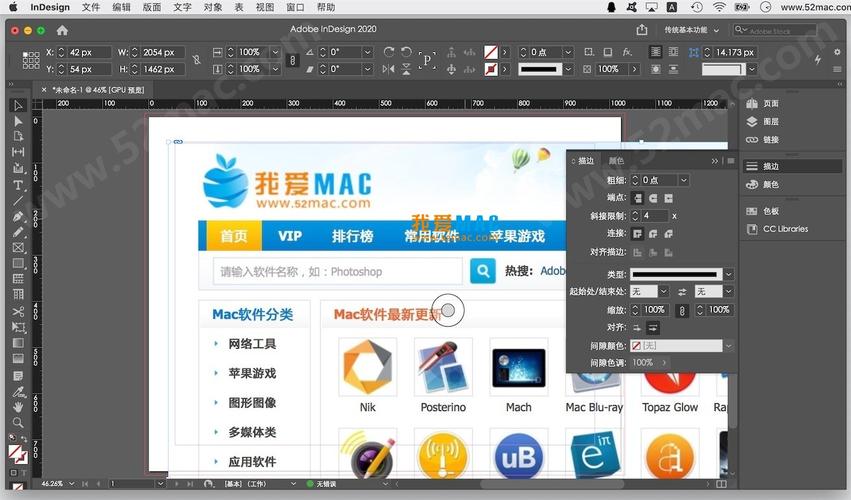
Task: Open rotation angle dropdown
Action: [367, 52]
